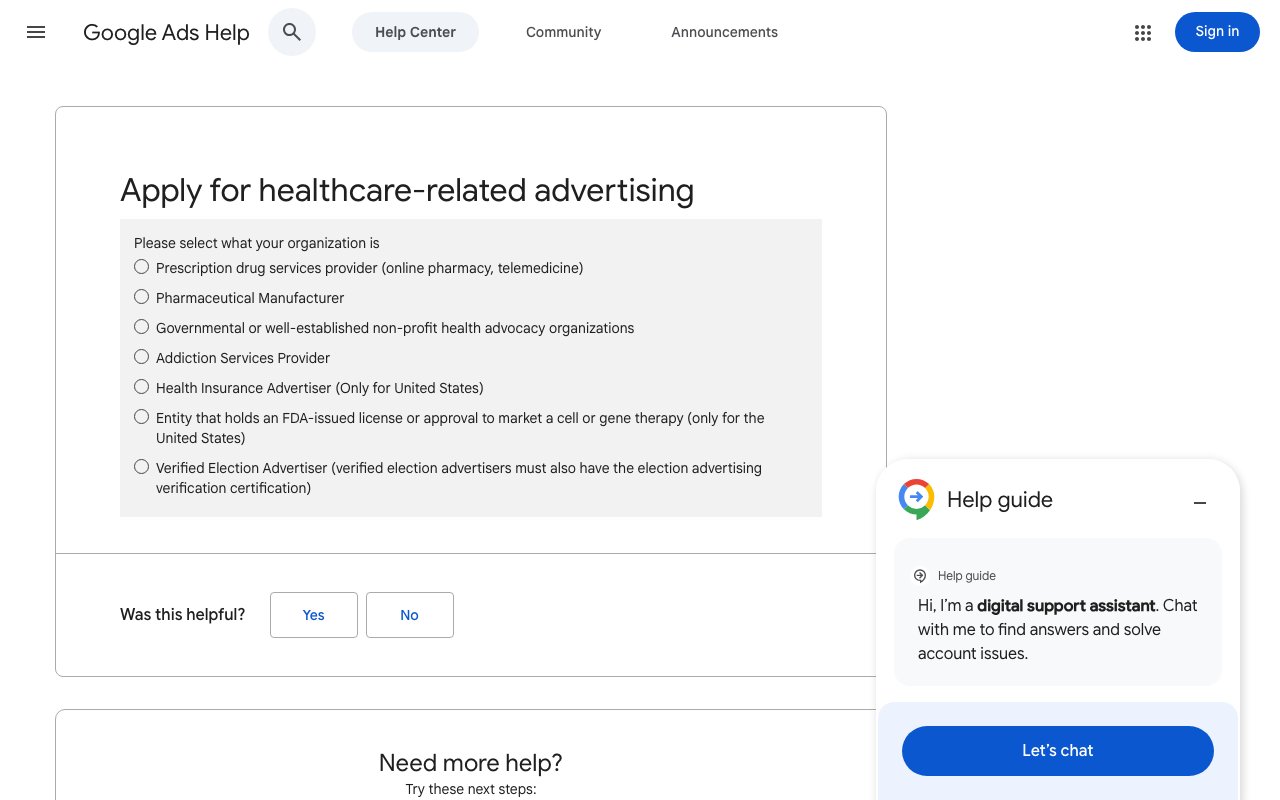Choose Governmental or non-profit health advocacy option

pyautogui.click(x=142, y=327)
